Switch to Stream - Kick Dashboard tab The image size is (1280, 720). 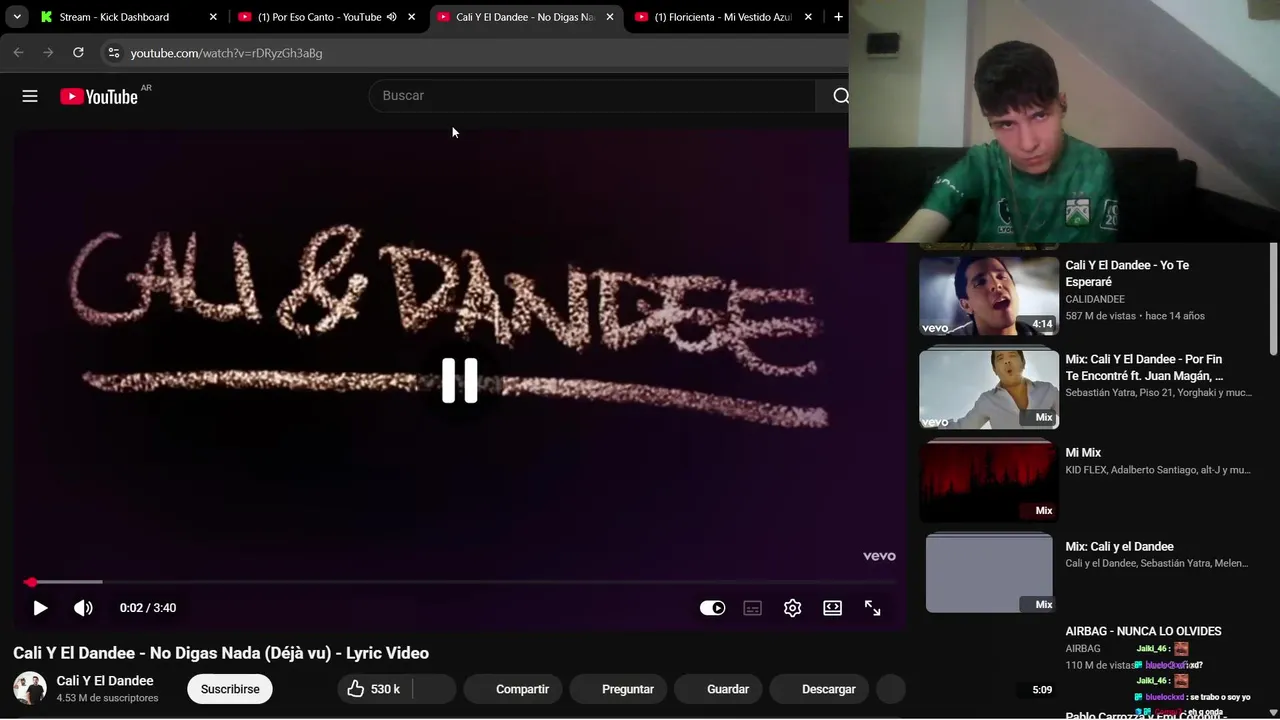tap(127, 17)
